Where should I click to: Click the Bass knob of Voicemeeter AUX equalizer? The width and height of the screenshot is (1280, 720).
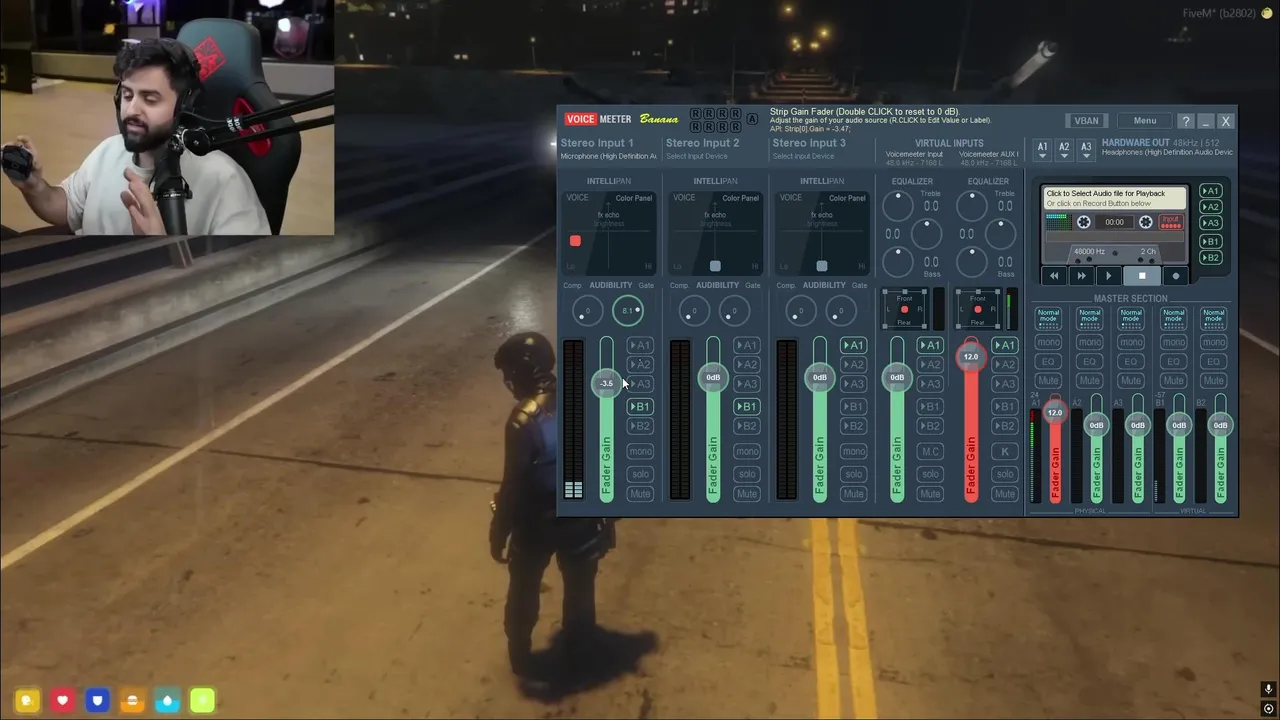point(972,262)
